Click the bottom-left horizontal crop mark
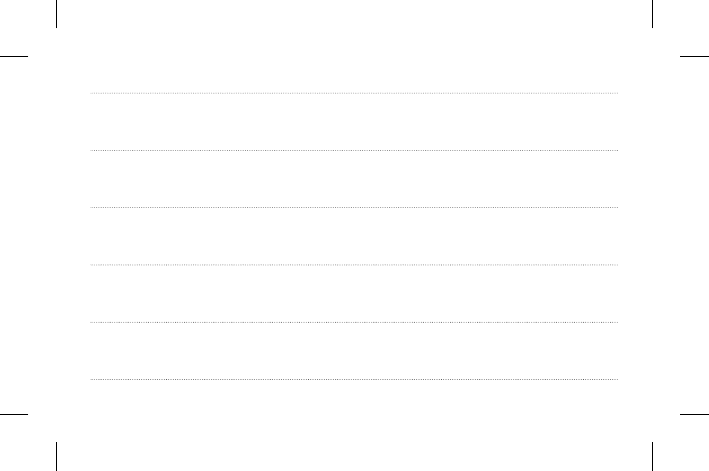This screenshot has height=471, width=709. point(14,413)
